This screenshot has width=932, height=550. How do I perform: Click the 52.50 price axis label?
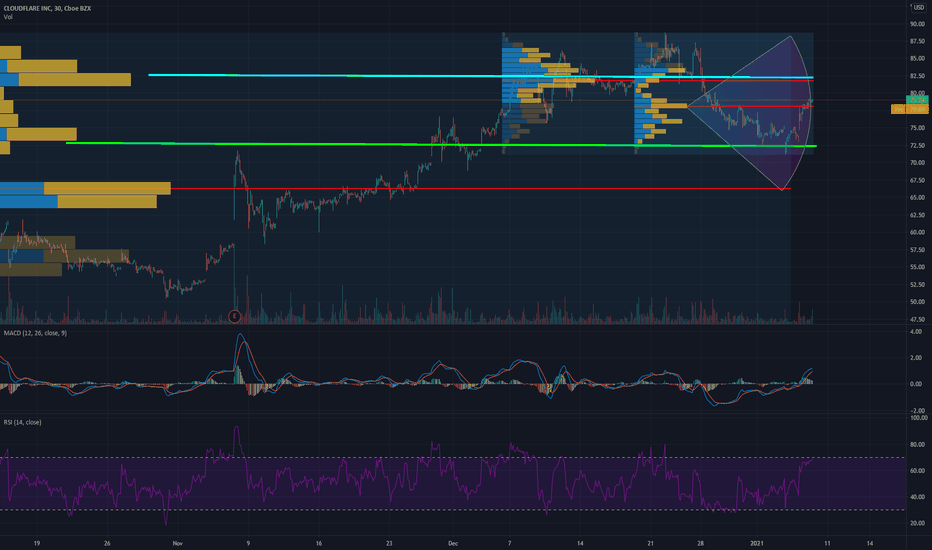tap(917, 285)
